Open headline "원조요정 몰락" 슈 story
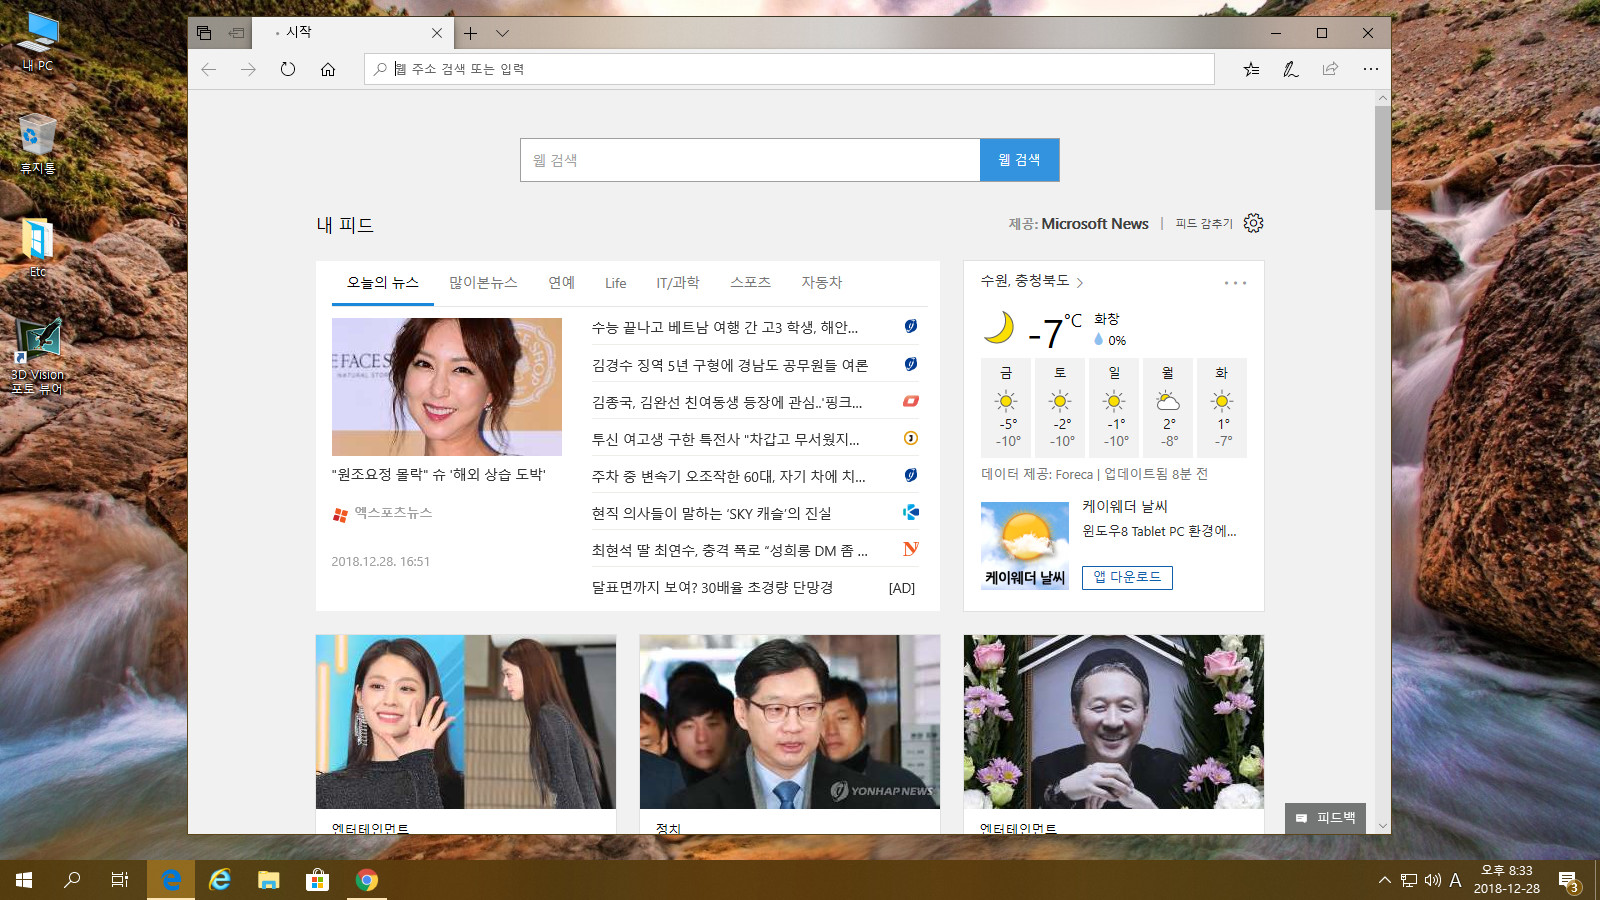The width and height of the screenshot is (1600, 900). (439, 474)
